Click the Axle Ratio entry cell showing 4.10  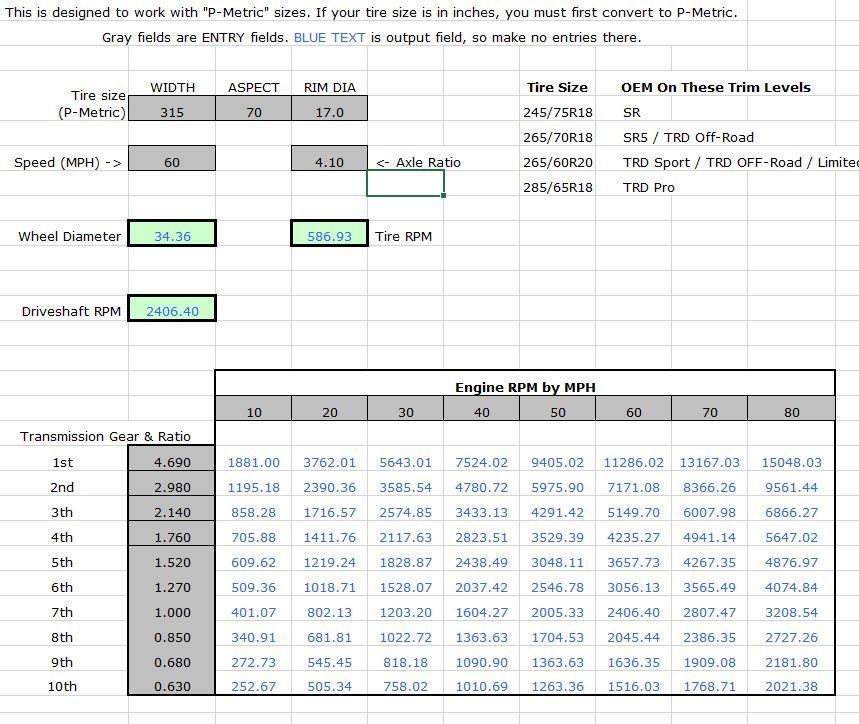329,162
